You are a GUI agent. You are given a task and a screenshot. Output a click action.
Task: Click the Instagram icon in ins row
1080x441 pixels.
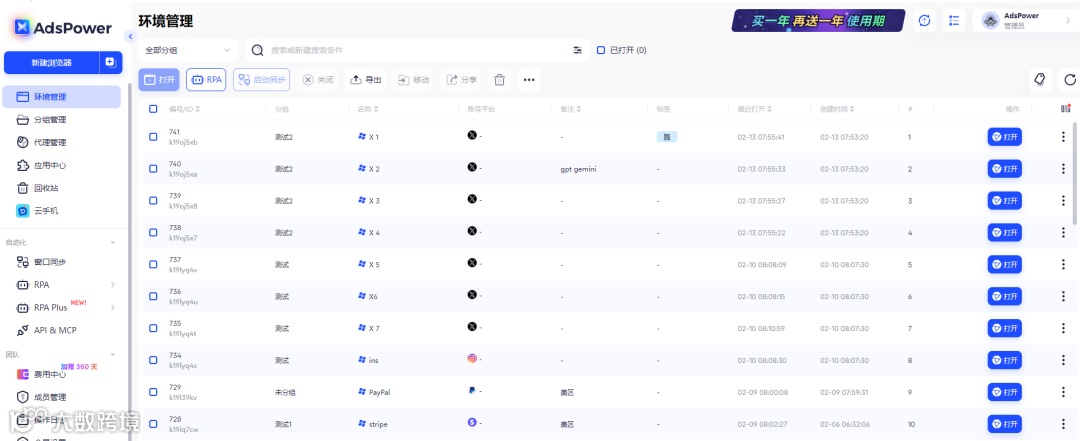(x=472, y=358)
